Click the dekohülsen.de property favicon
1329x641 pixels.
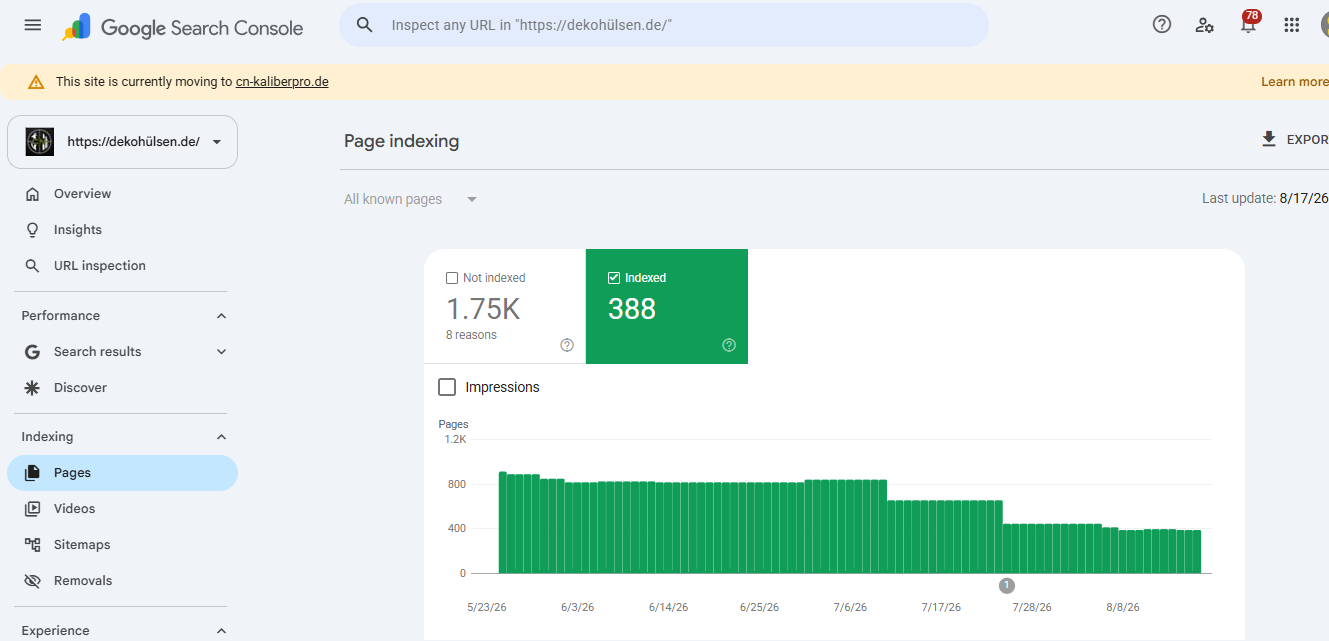pyautogui.click(x=40, y=142)
